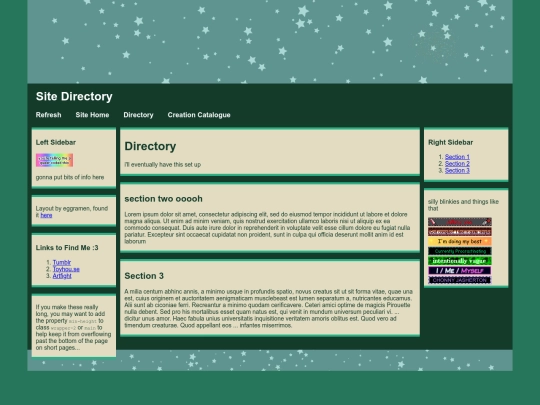Click "silly blinkies and things like that" text

point(463,205)
